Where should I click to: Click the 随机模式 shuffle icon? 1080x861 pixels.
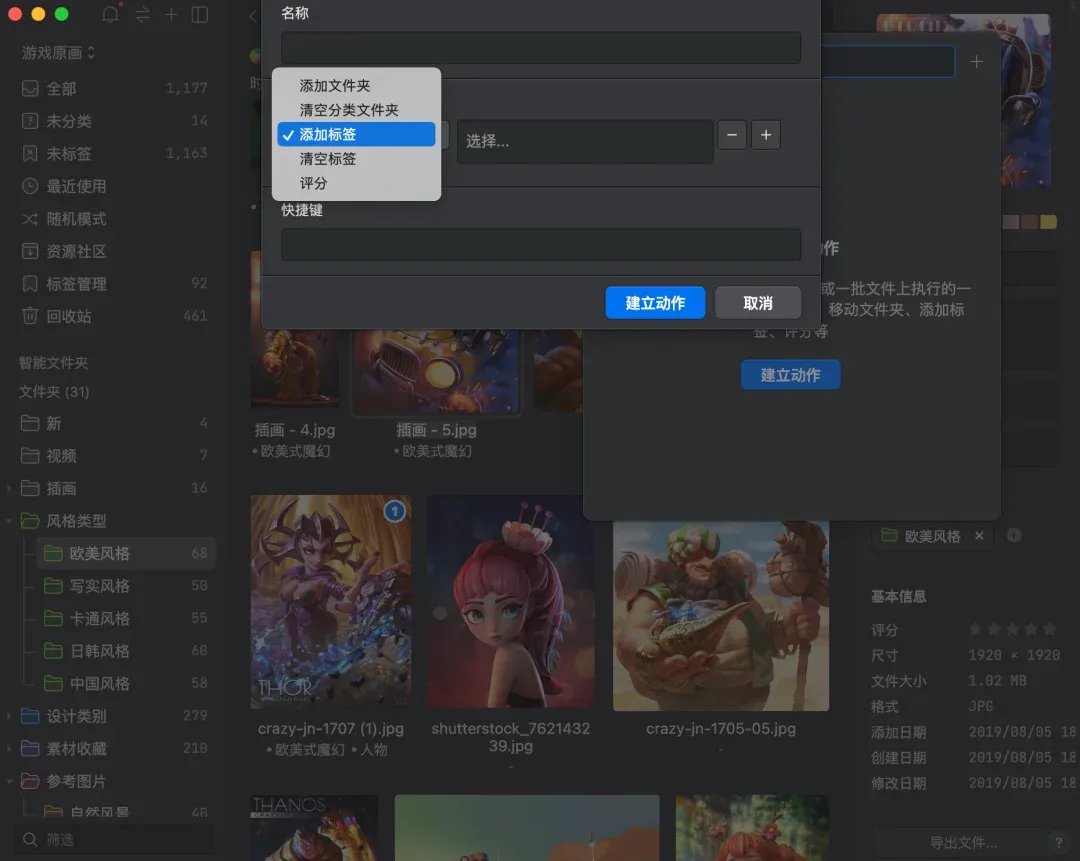pos(30,218)
